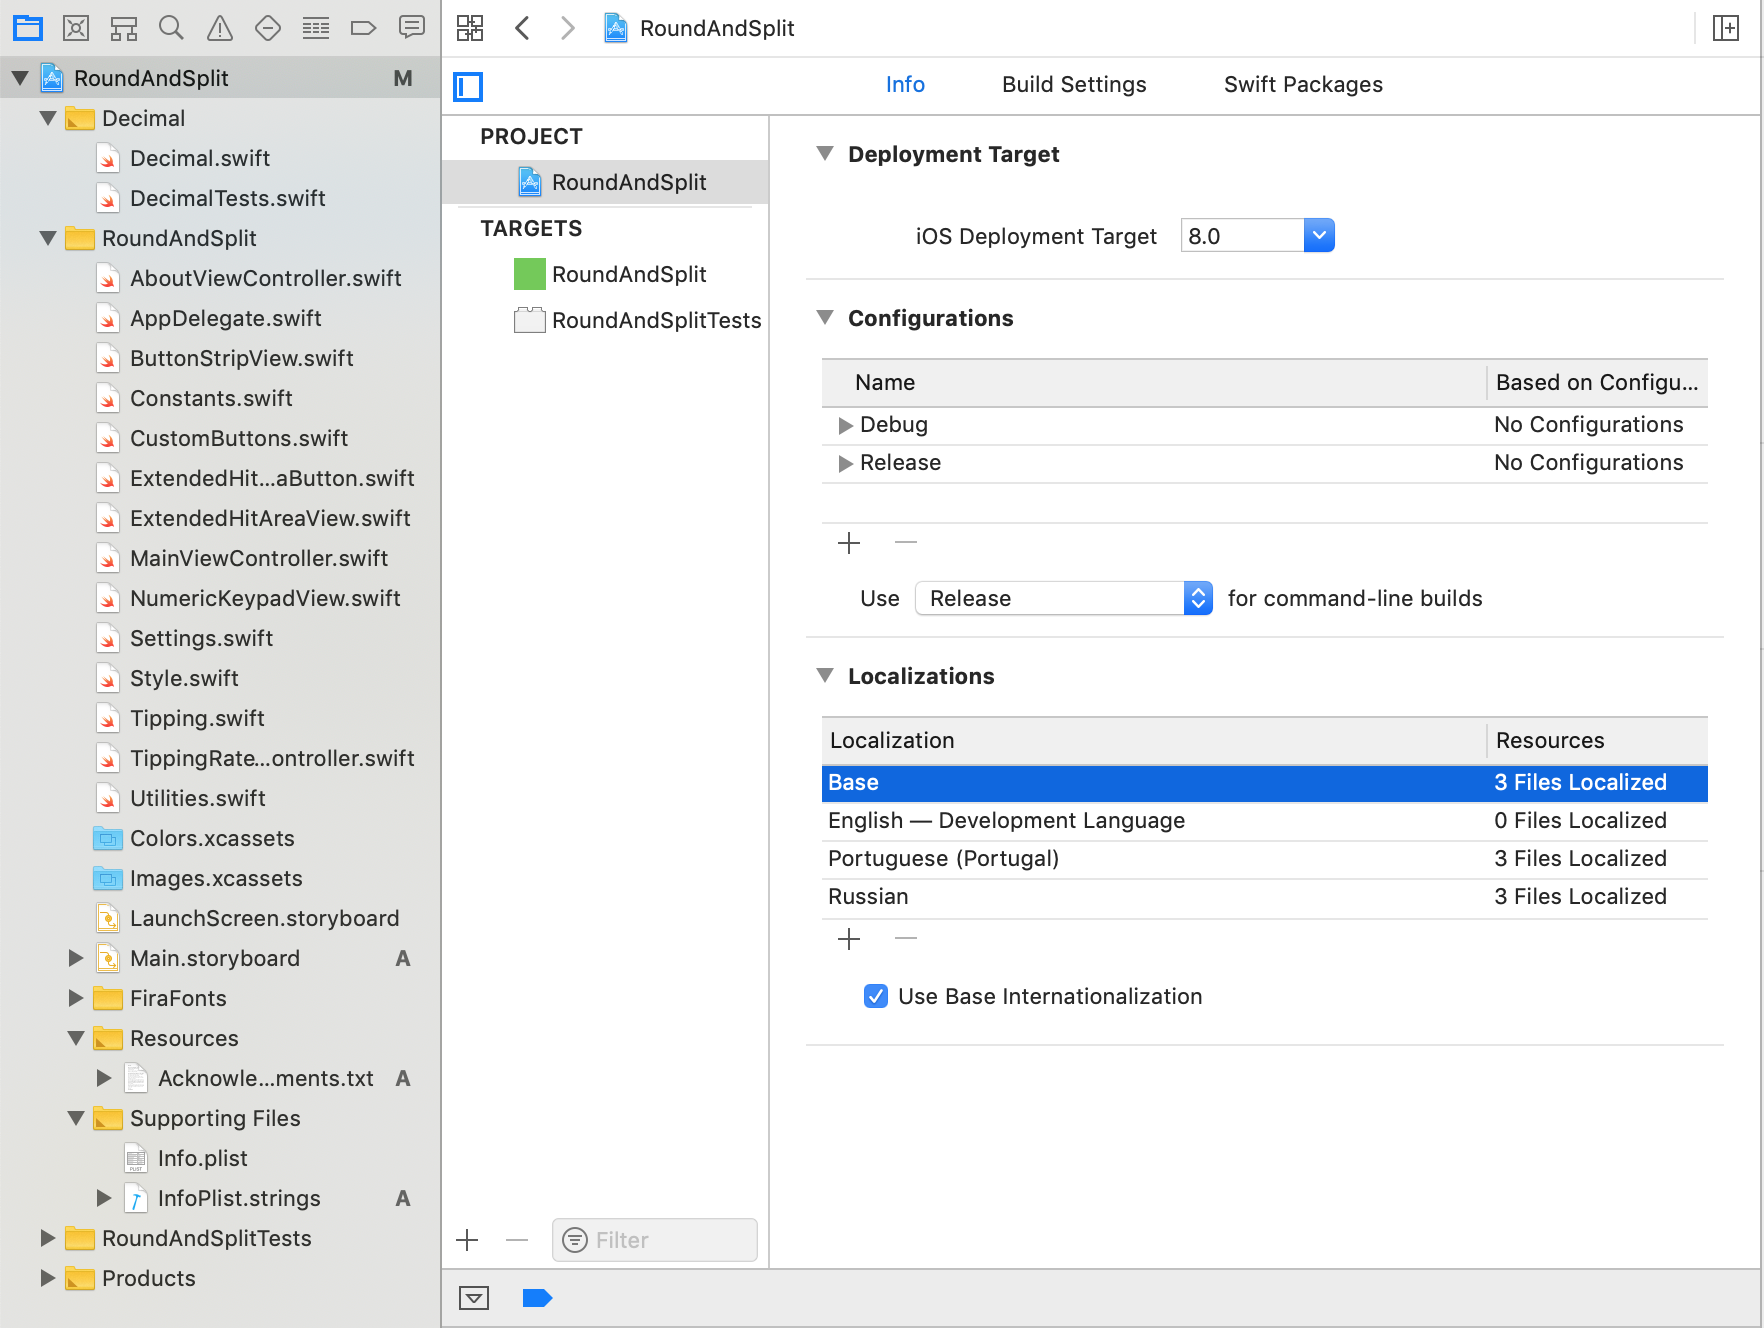
Task: Open Images.xcassets catalog
Action: tap(216, 878)
